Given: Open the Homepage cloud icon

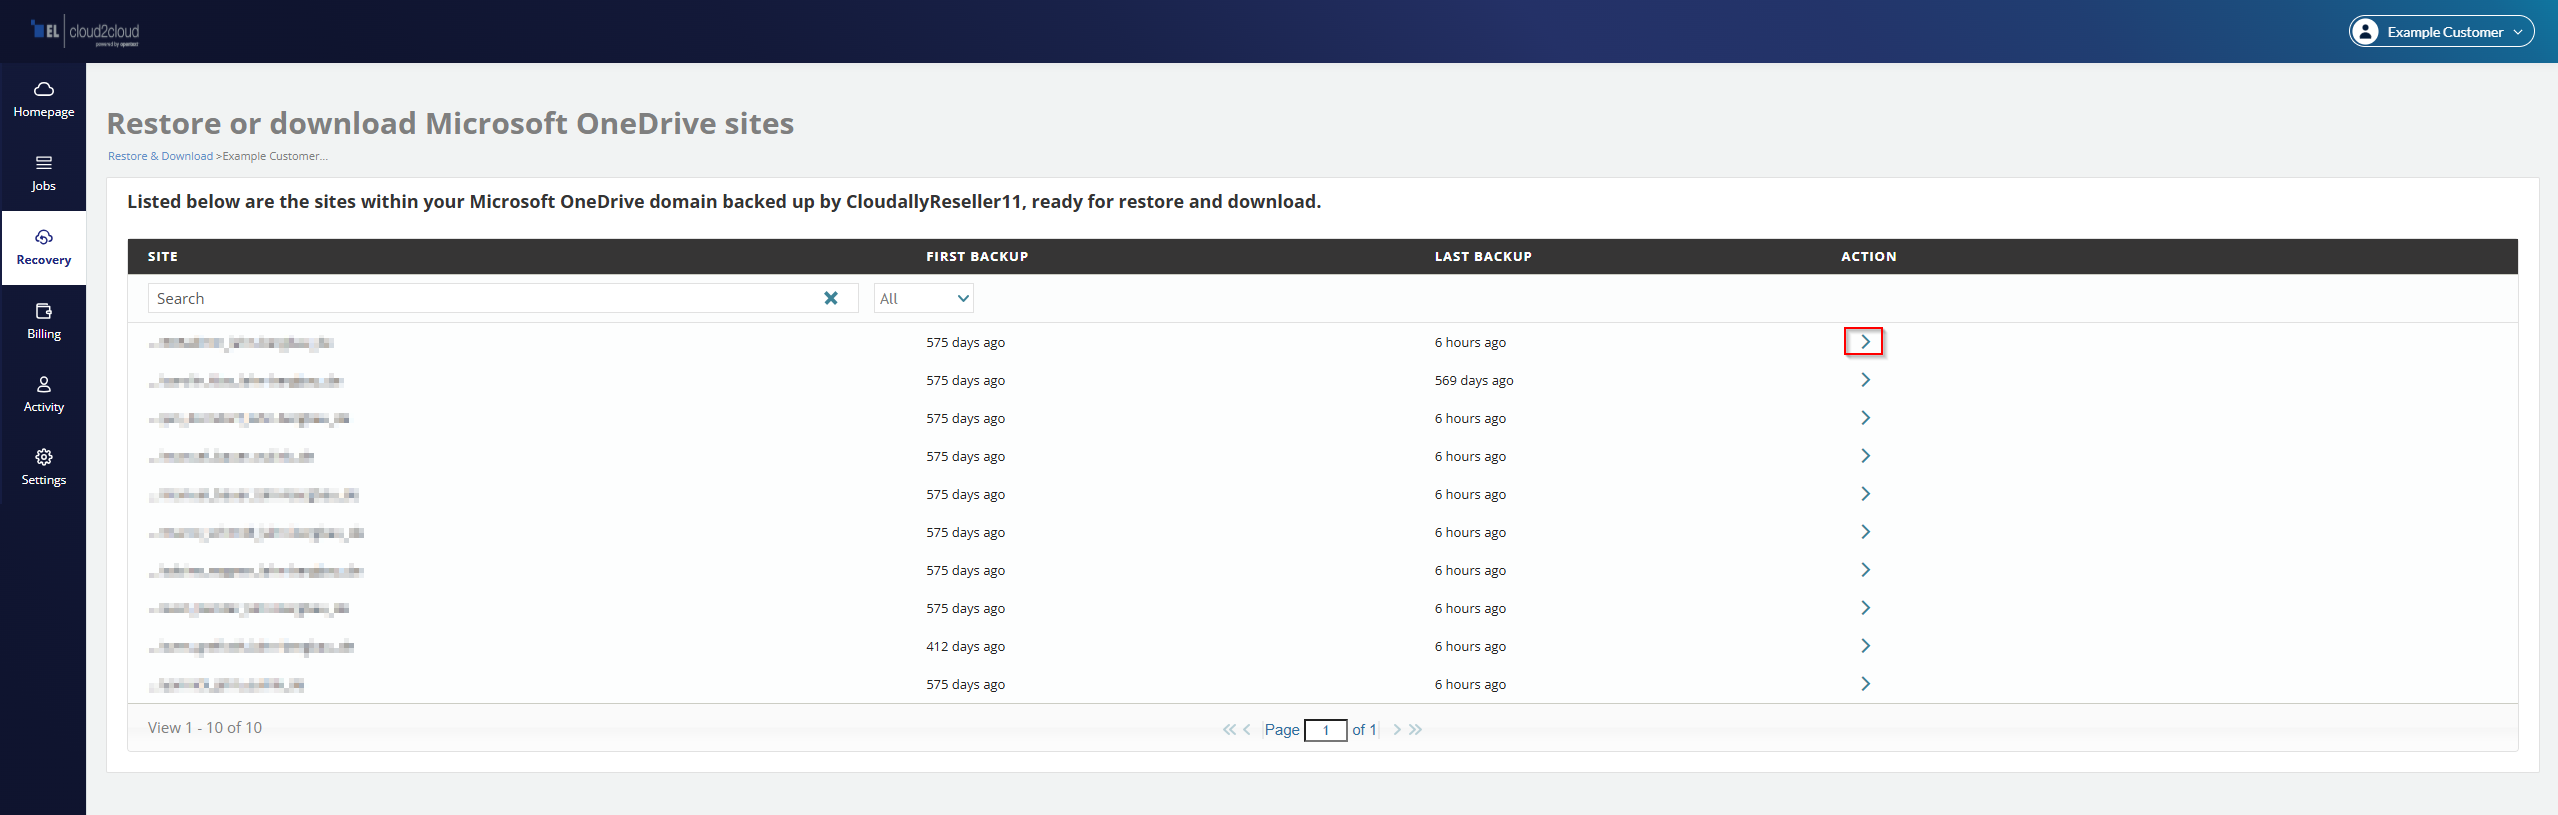Looking at the screenshot, I should 44,90.
